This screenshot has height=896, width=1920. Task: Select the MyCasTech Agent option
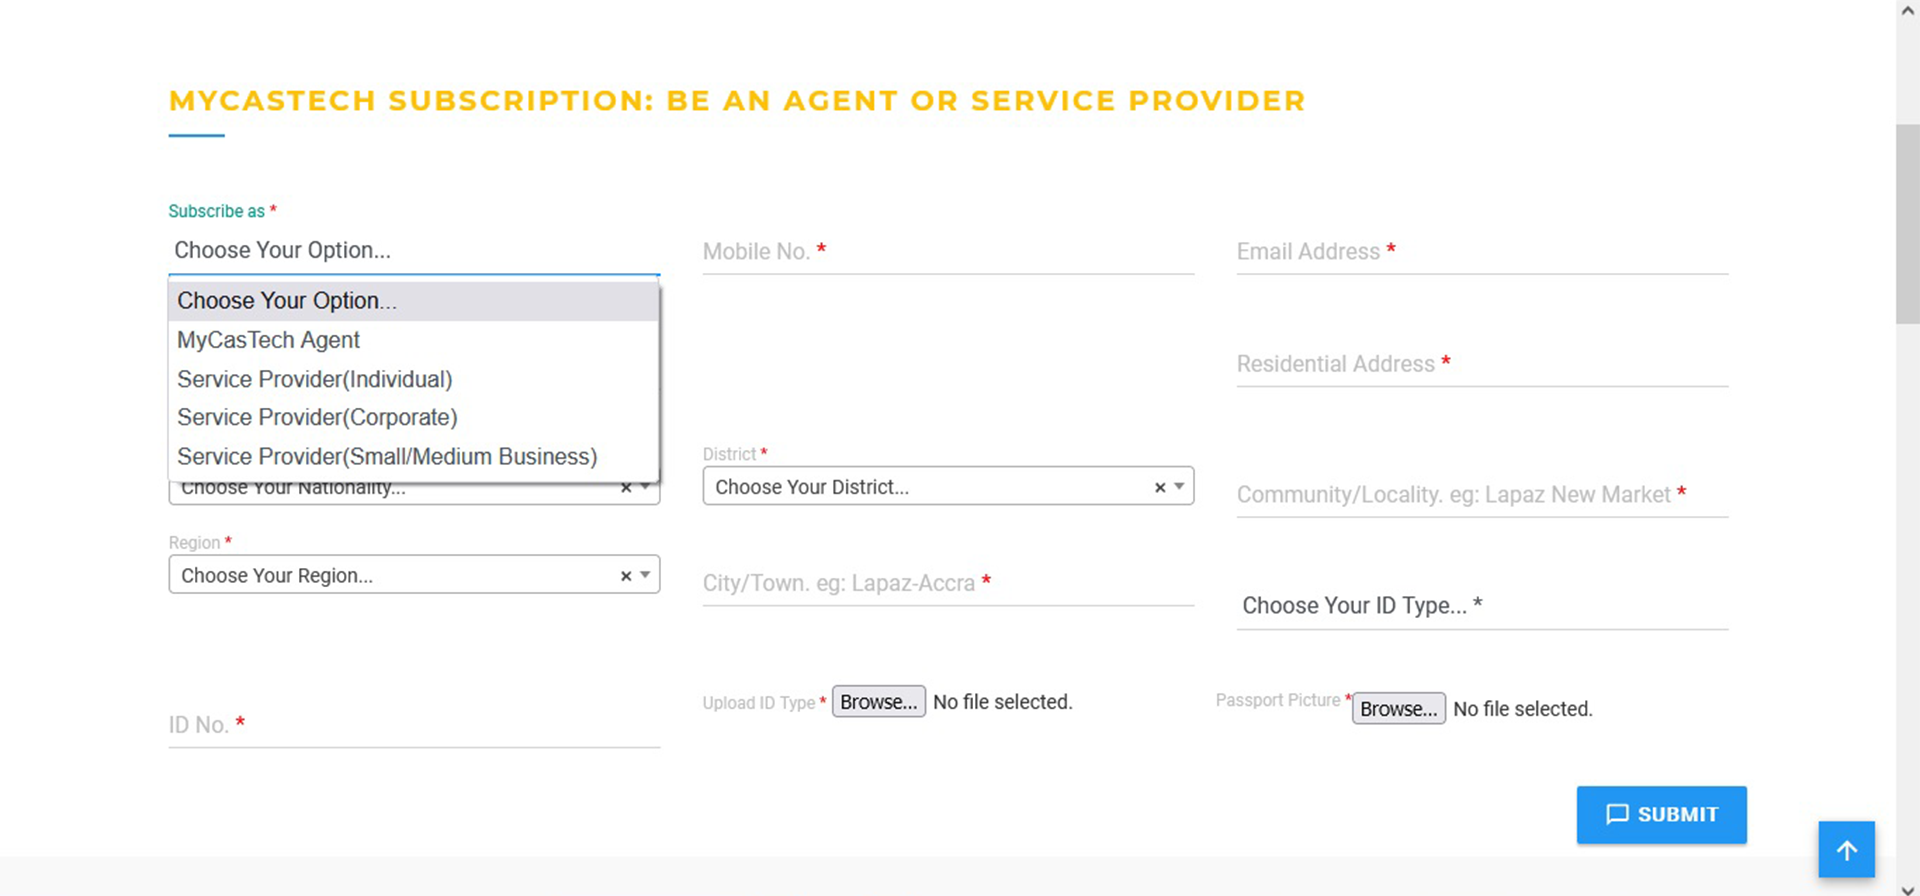click(x=268, y=340)
